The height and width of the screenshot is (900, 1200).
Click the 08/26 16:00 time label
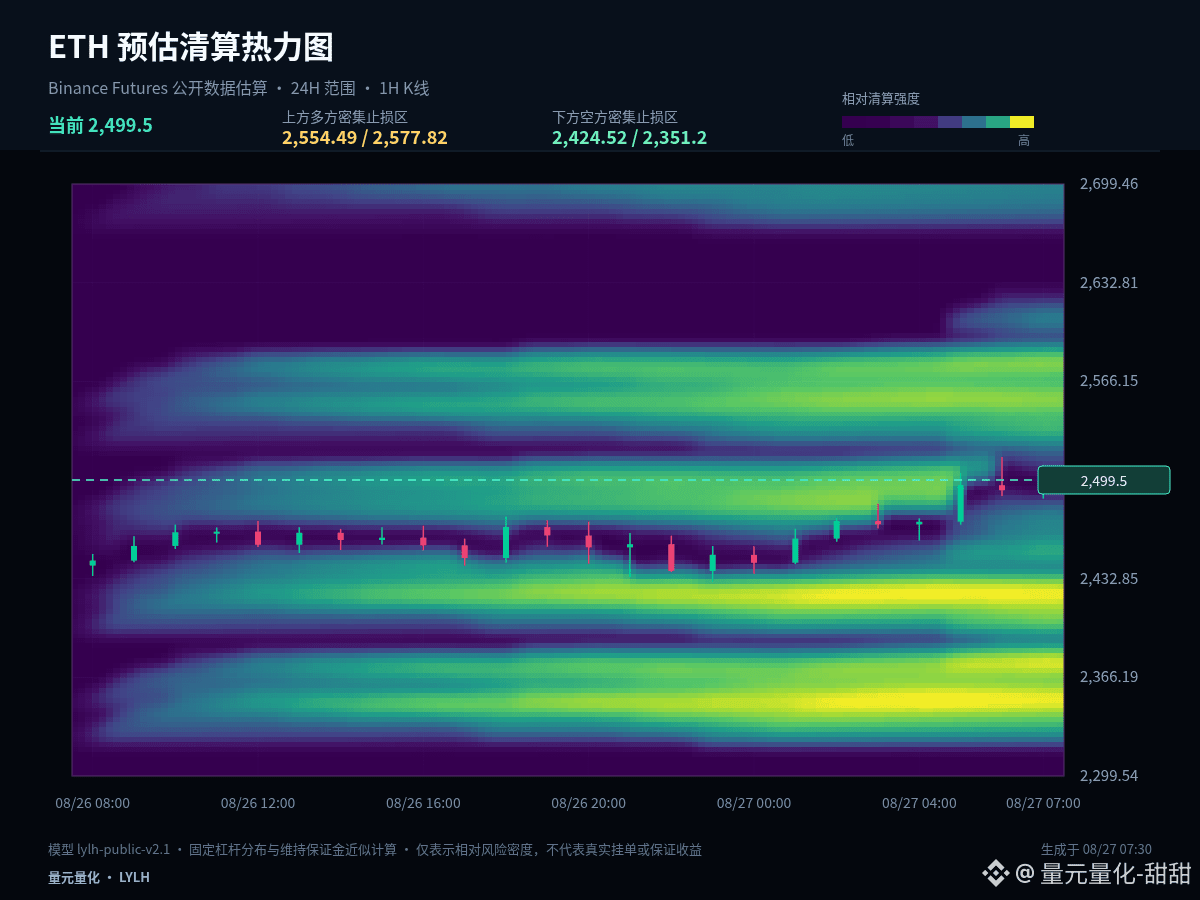click(424, 803)
